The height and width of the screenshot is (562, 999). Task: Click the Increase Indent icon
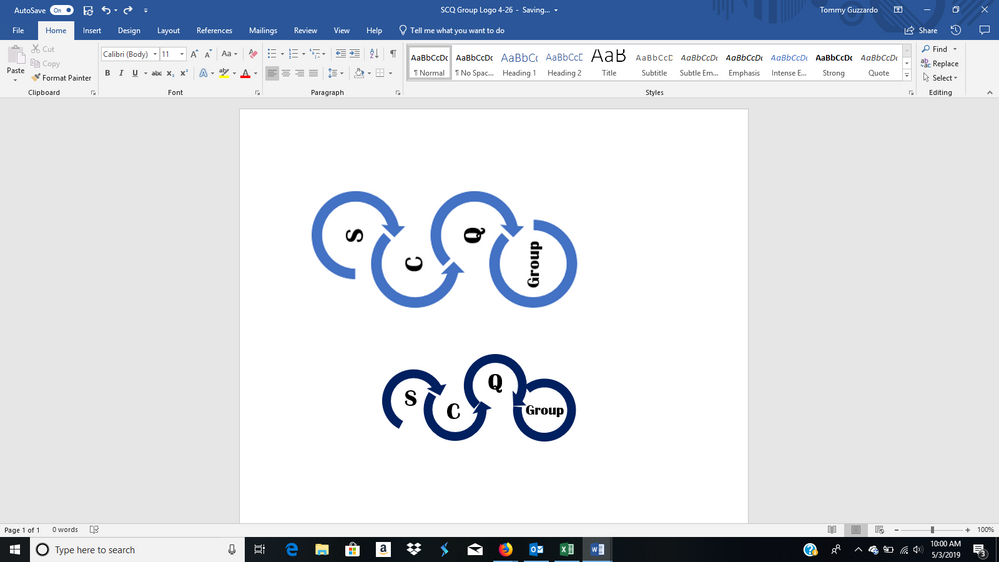(x=355, y=54)
